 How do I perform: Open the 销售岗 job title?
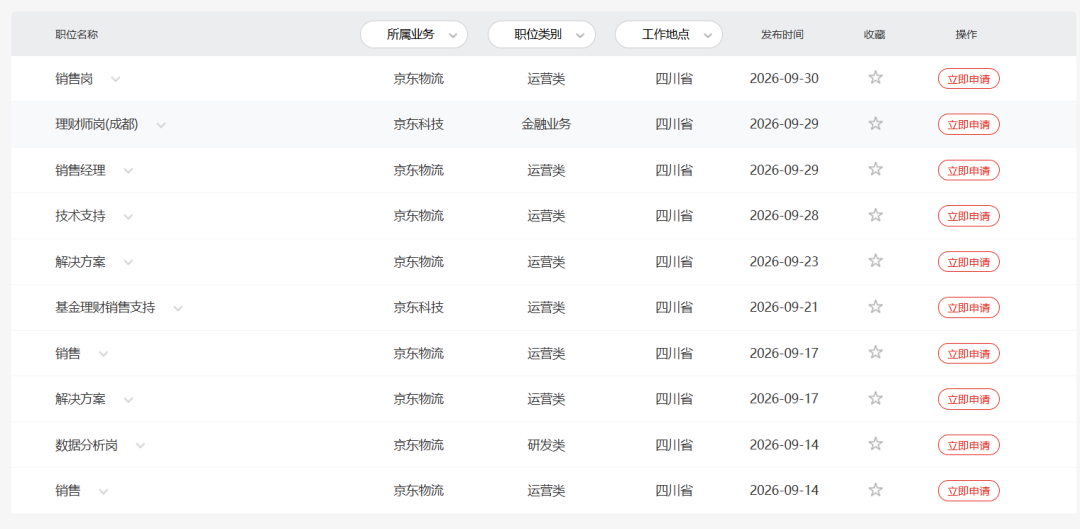click(74, 79)
